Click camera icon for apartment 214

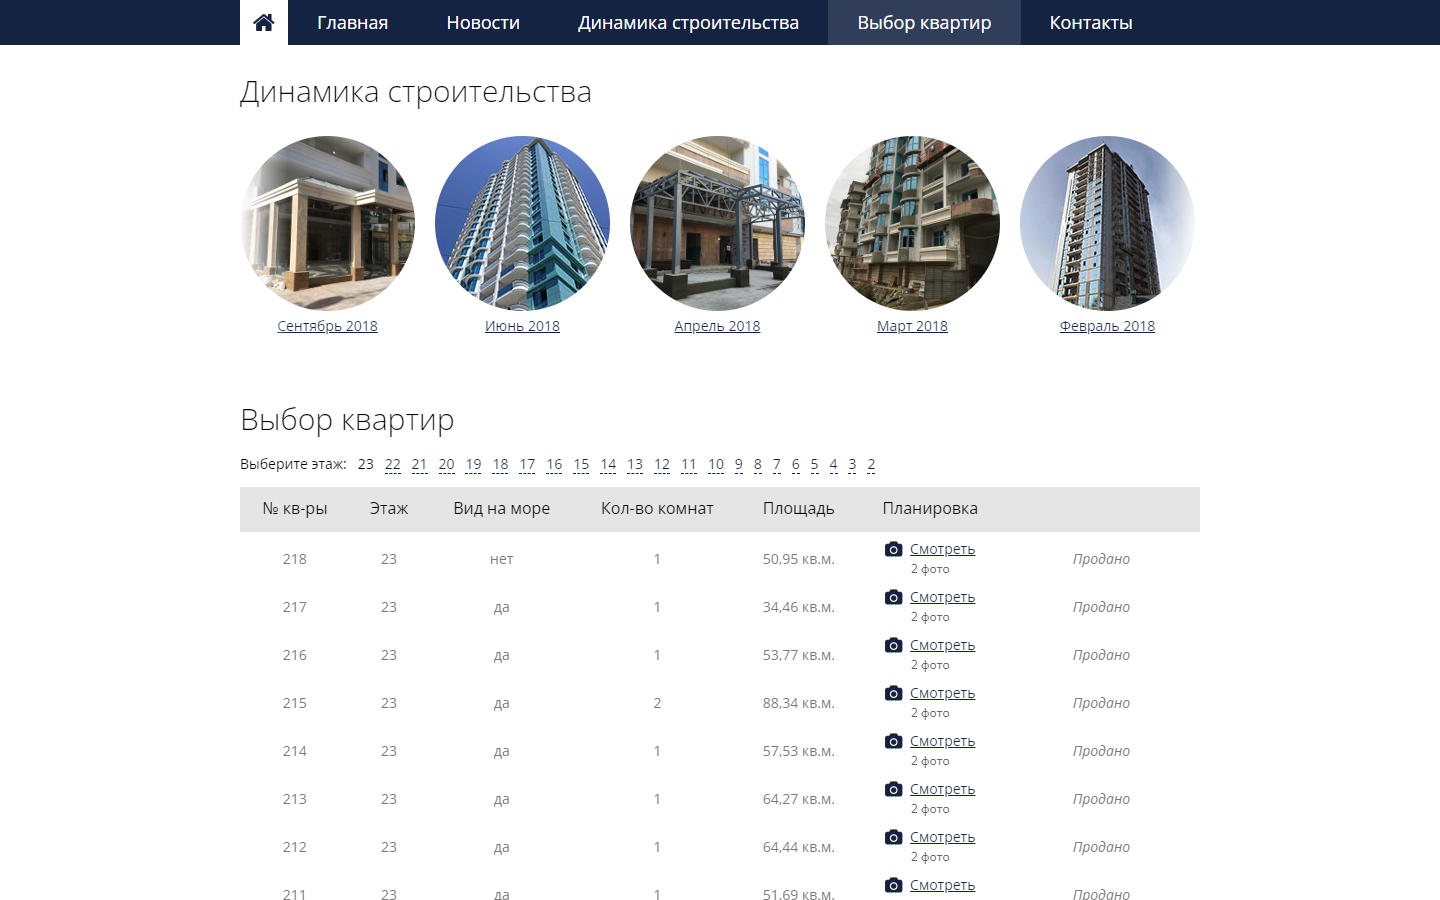click(893, 741)
